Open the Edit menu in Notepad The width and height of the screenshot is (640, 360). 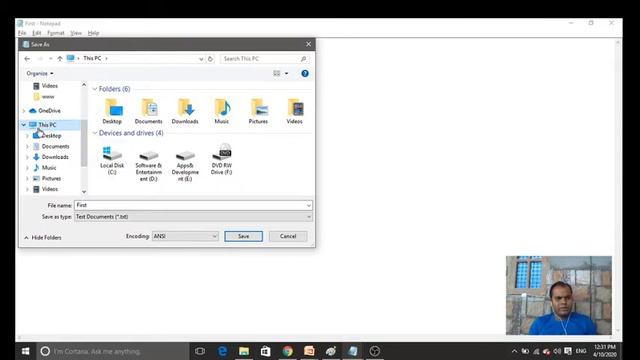[37, 33]
